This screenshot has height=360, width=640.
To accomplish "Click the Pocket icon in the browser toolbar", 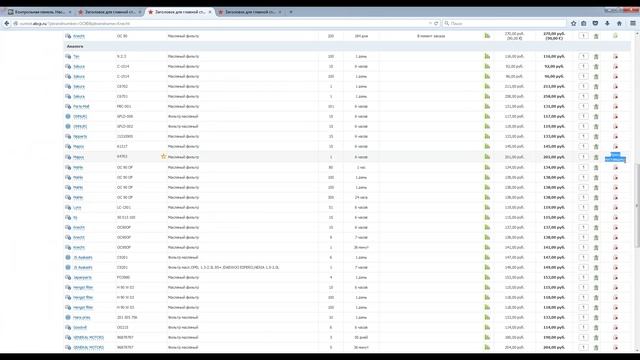I will pos(596,24).
